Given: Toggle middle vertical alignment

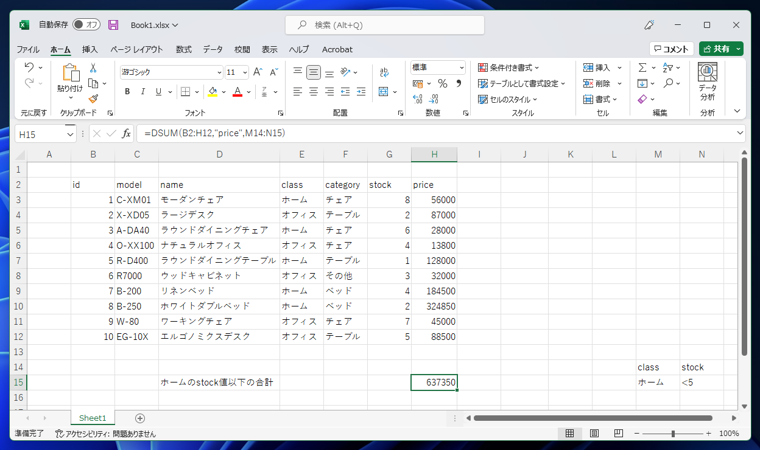Looking at the screenshot, I should [x=314, y=72].
